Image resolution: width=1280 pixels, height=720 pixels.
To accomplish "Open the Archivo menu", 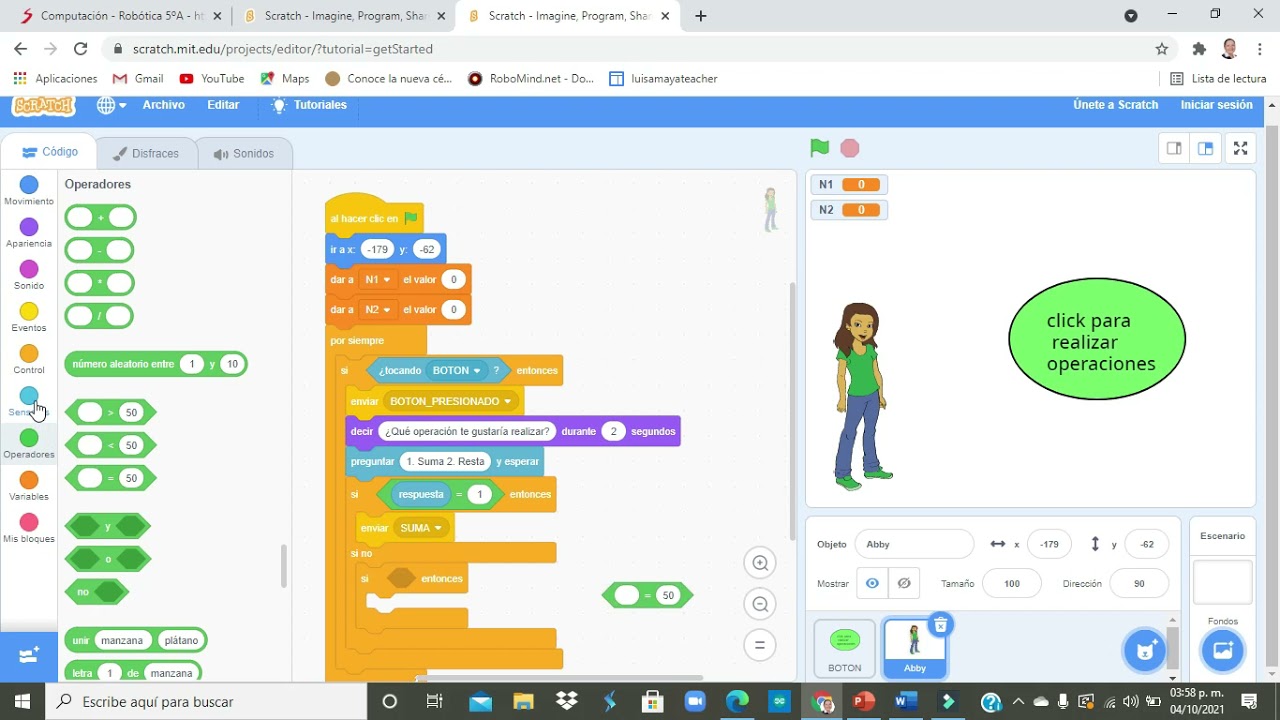I will click(x=163, y=105).
